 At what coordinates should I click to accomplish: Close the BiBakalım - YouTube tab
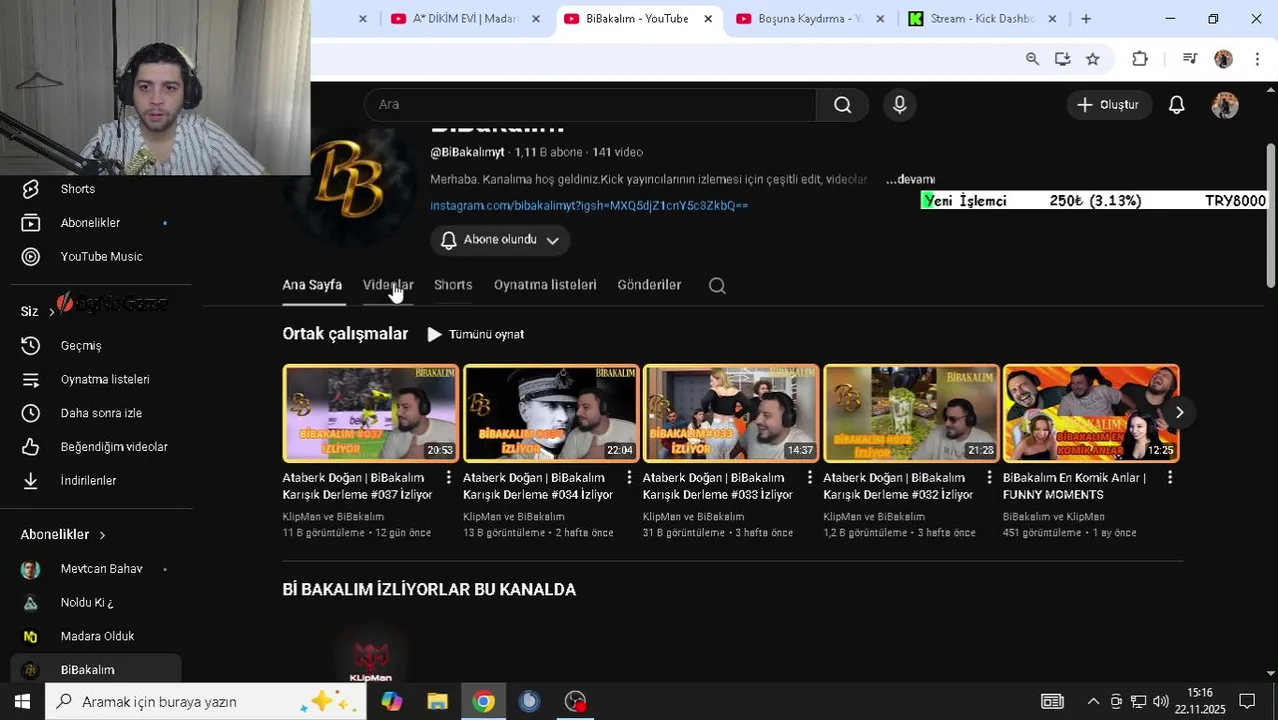coord(708,18)
